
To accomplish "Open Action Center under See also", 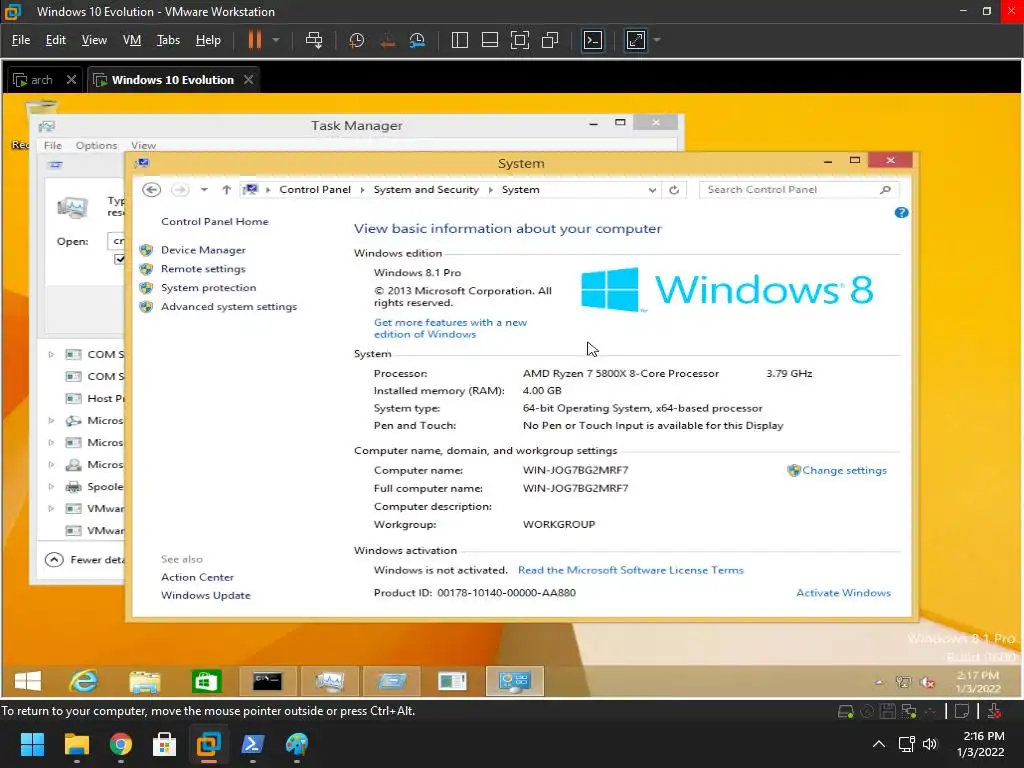I will pos(197,577).
